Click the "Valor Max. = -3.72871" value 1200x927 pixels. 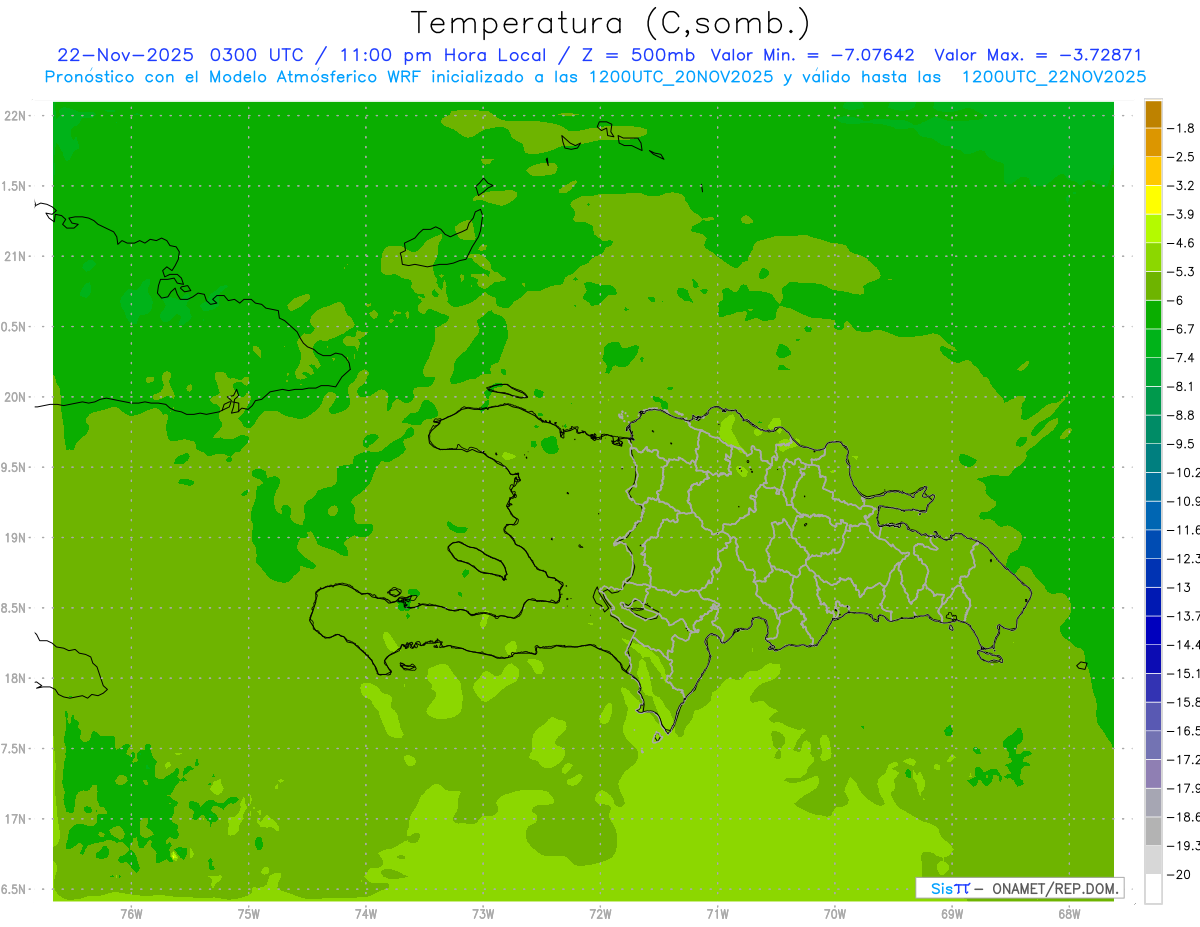tap(1037, 55)
